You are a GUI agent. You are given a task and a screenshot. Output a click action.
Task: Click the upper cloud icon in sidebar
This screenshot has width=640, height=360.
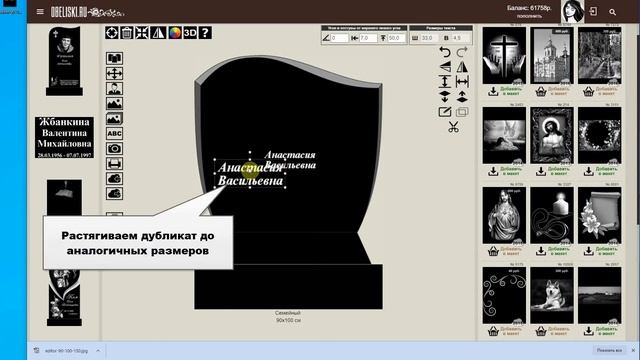(114, 178)
